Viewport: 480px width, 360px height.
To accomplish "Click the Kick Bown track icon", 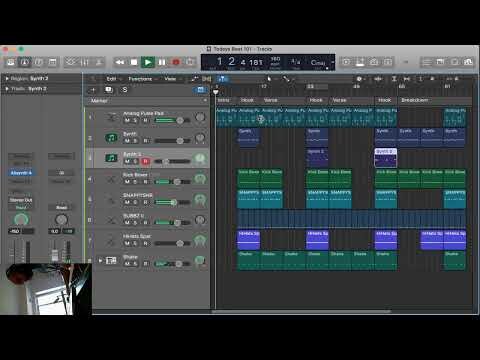I will [111, 179].
